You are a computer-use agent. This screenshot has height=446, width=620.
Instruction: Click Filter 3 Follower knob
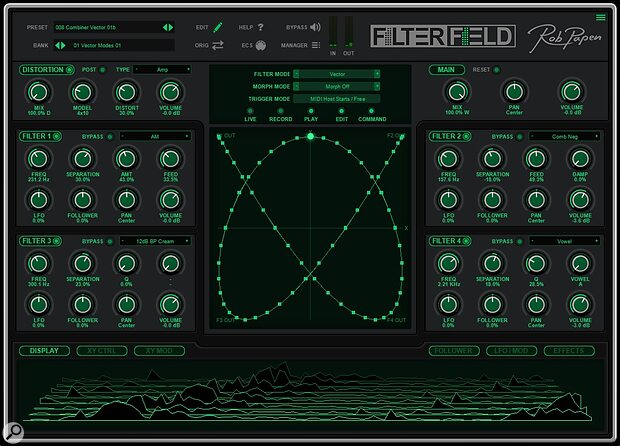click(83, 304)
